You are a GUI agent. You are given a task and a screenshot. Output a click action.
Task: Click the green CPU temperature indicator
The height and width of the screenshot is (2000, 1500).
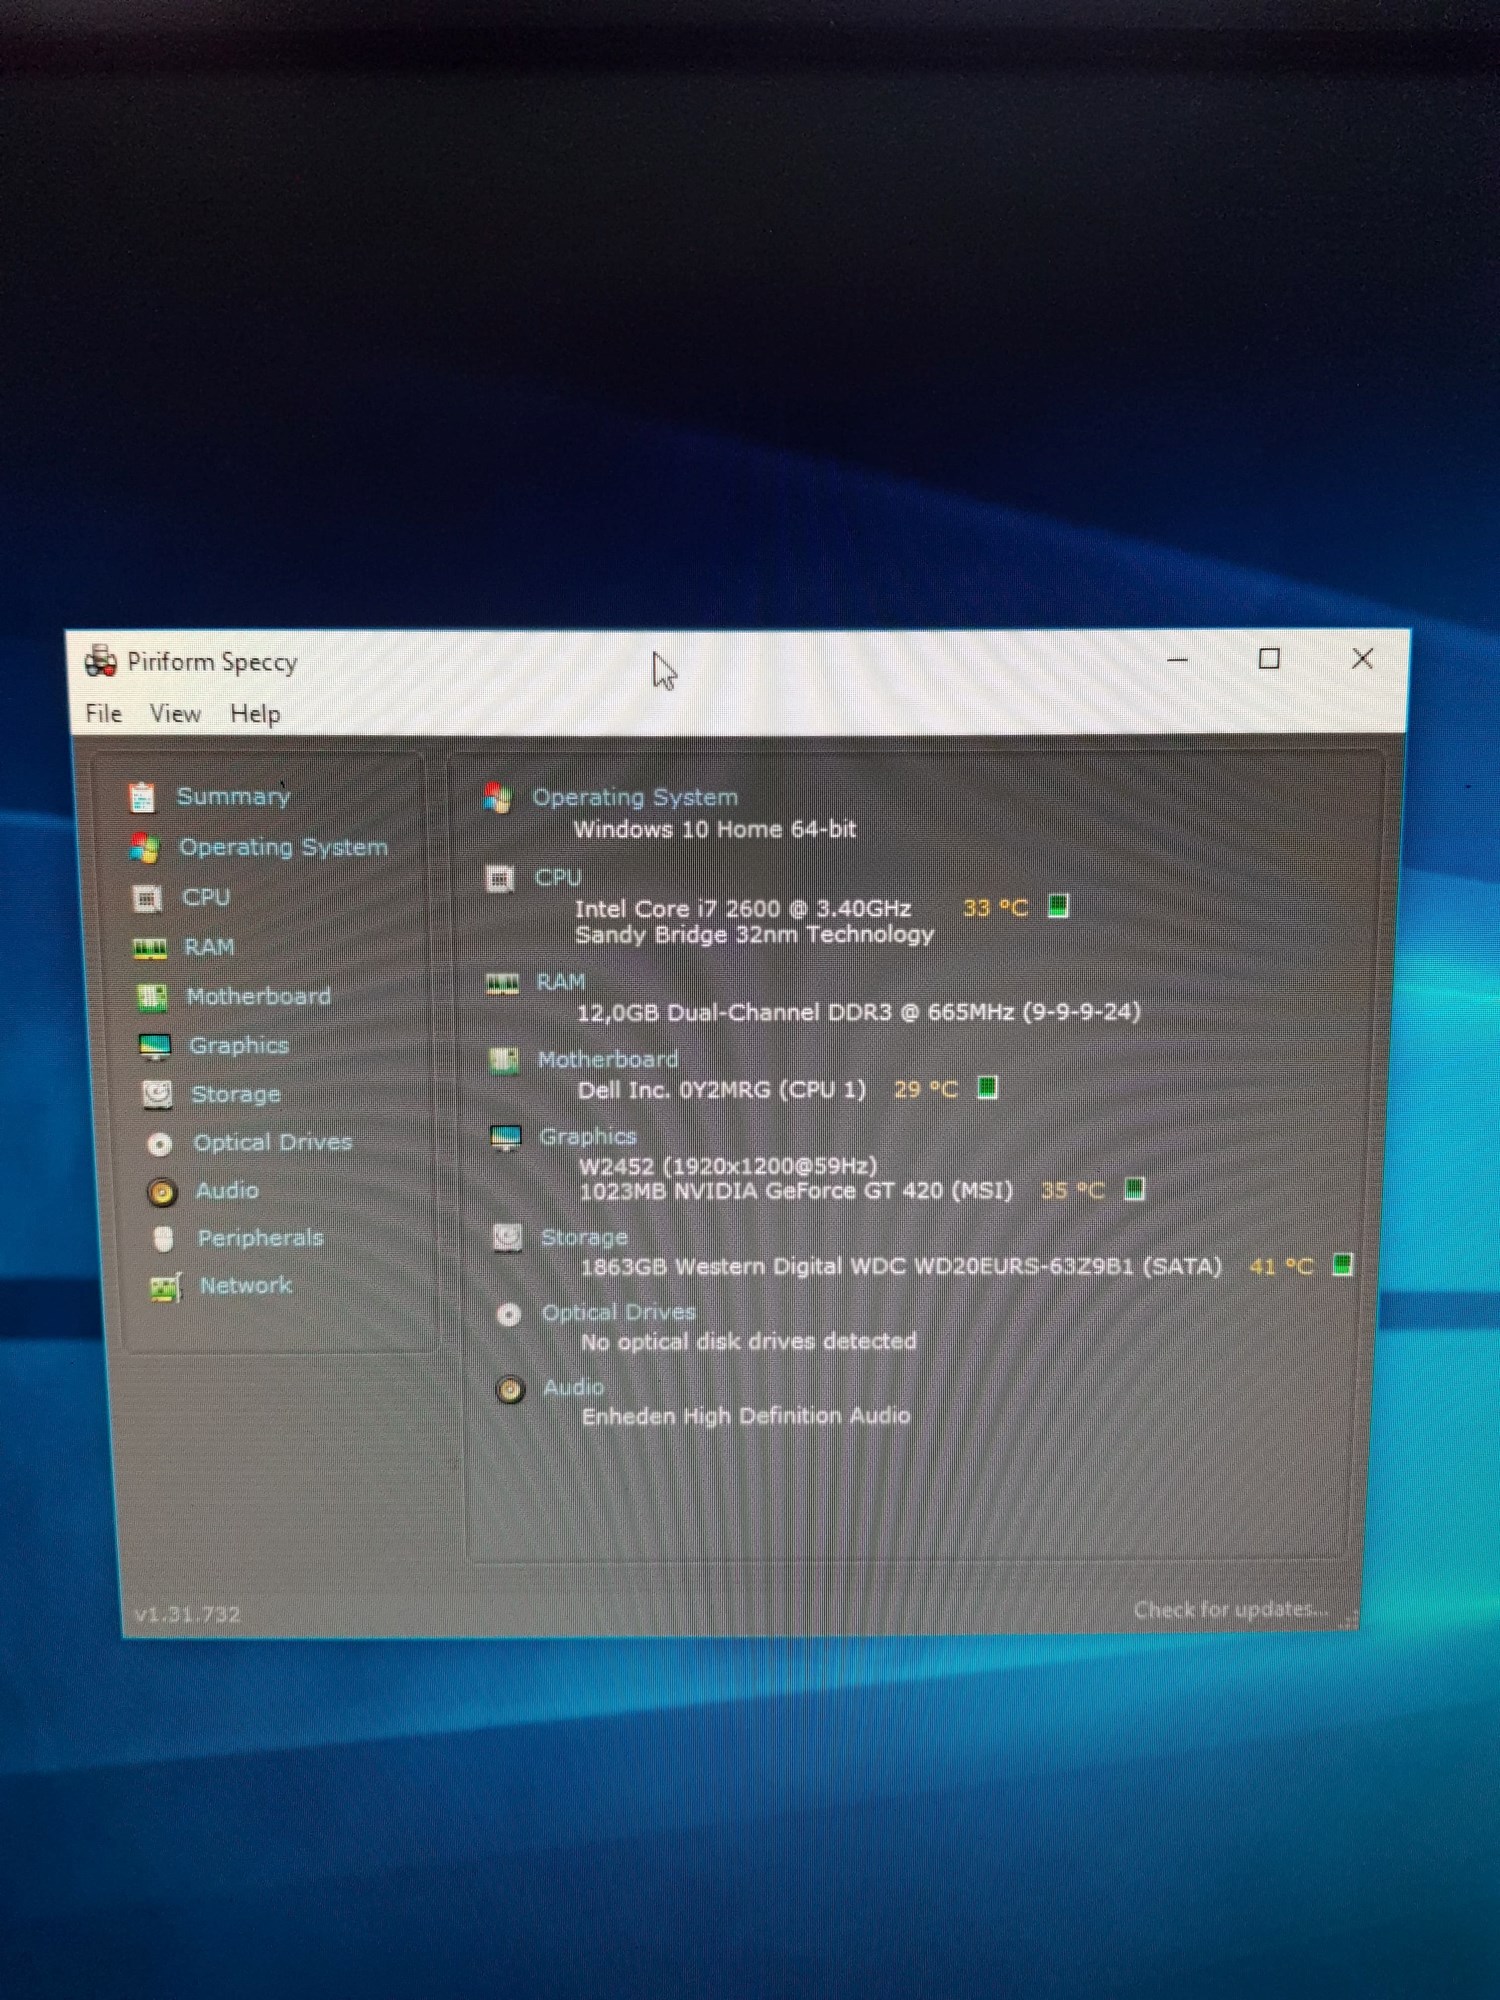(1058, 906)
